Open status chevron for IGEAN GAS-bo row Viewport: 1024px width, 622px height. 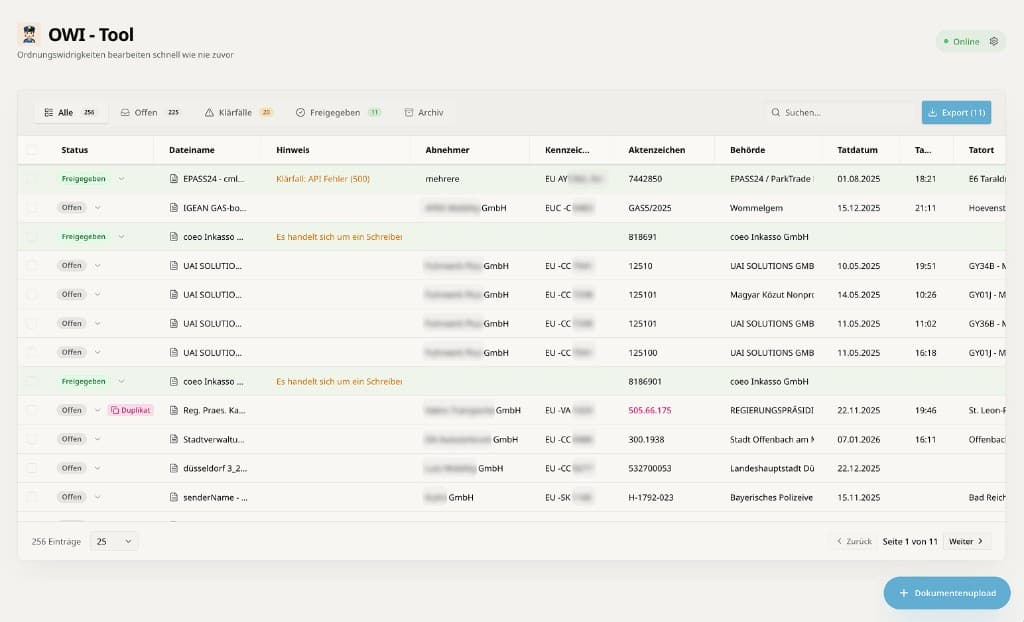(x=98, y=208)
